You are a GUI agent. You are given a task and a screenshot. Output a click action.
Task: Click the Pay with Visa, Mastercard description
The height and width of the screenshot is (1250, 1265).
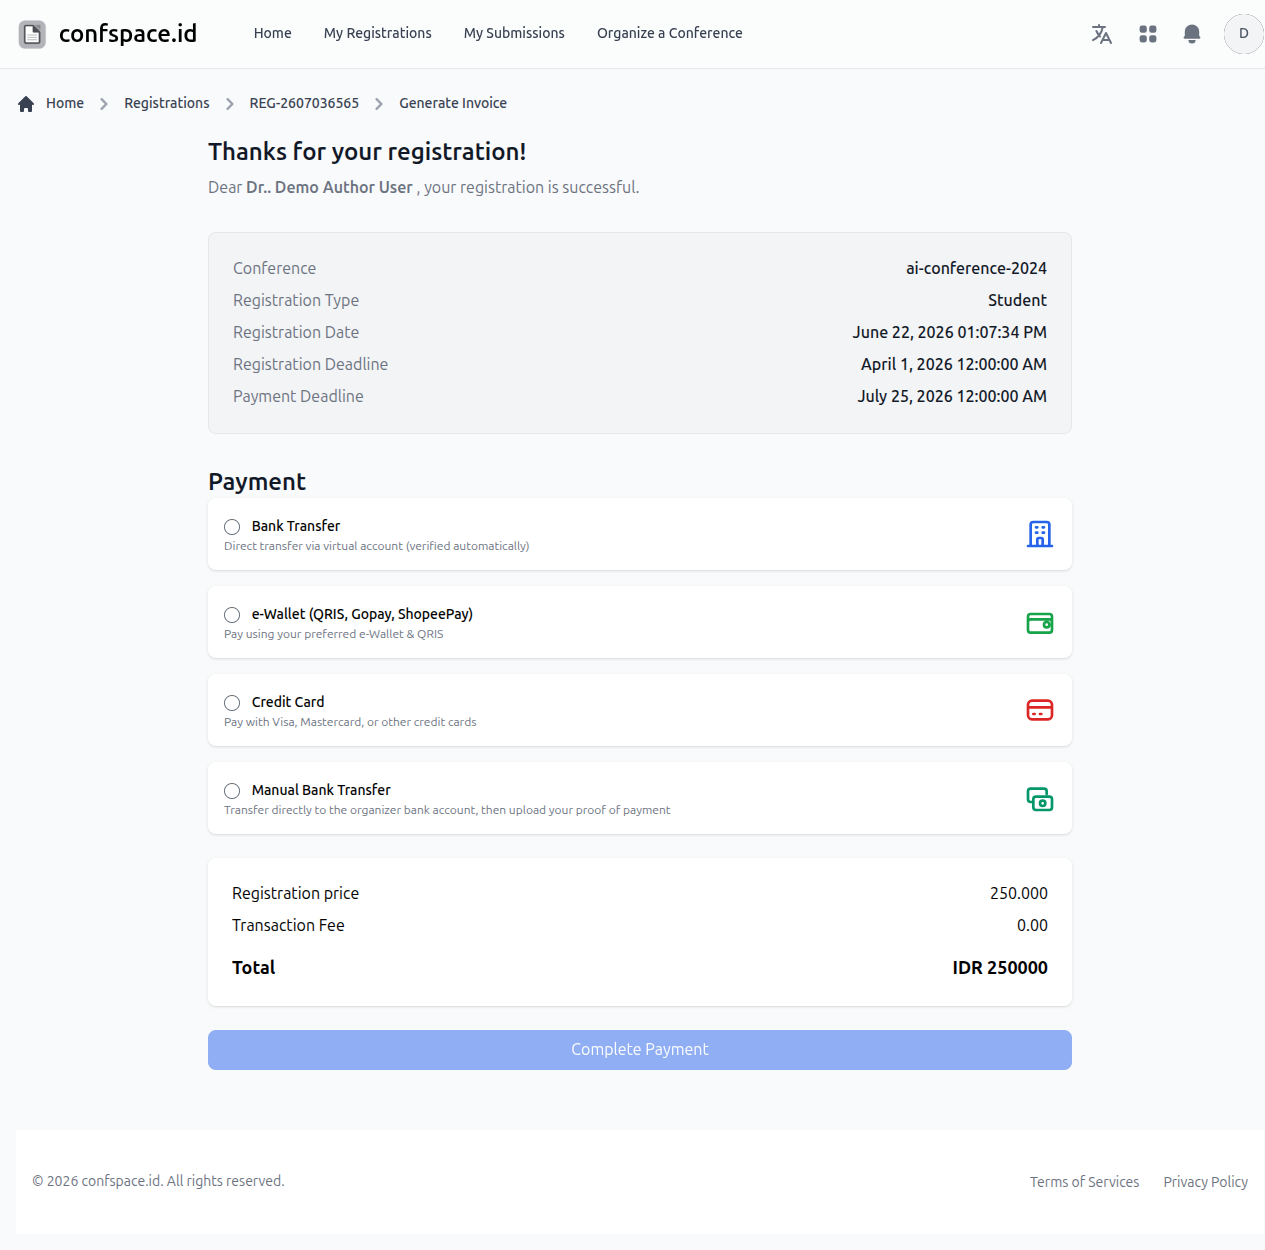pyautogui.click(x=350, y=722)
